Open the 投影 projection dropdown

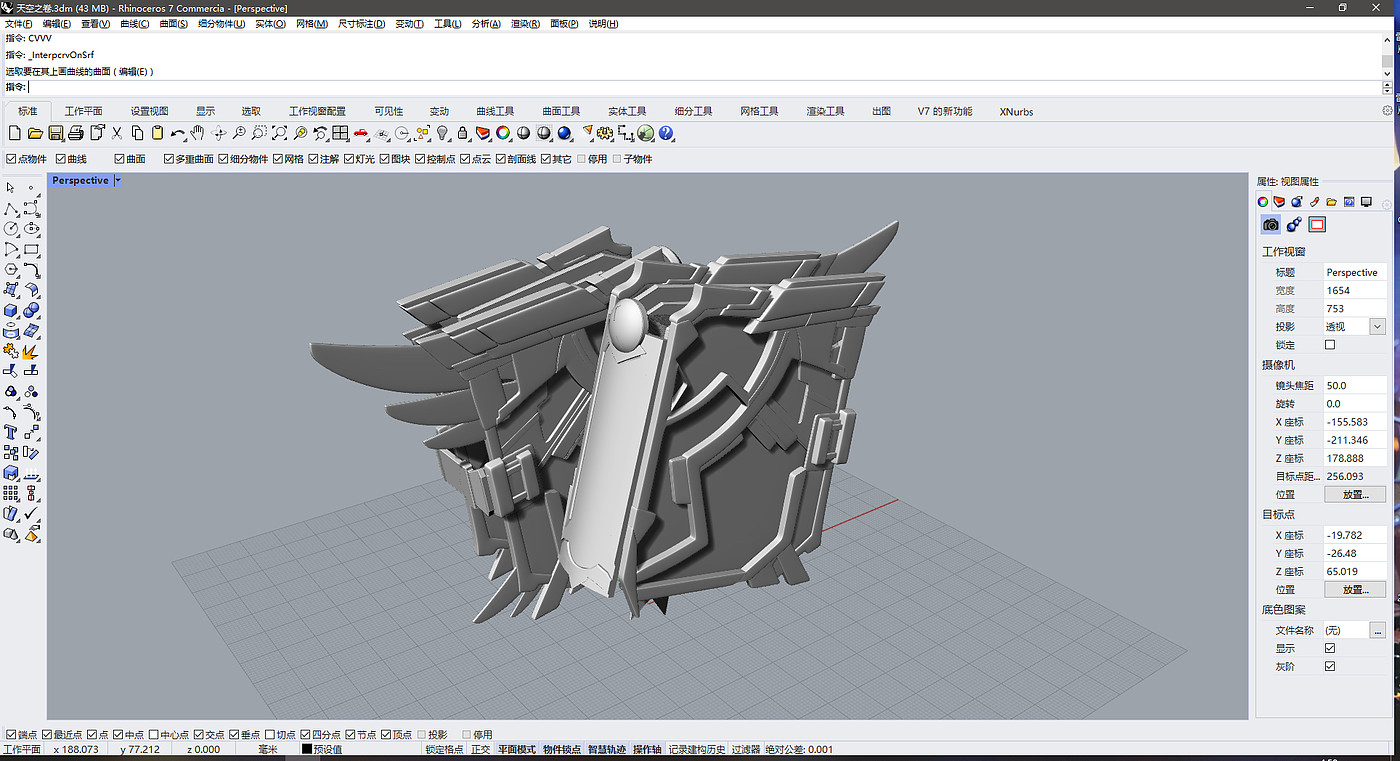(x=1377, y=327)
